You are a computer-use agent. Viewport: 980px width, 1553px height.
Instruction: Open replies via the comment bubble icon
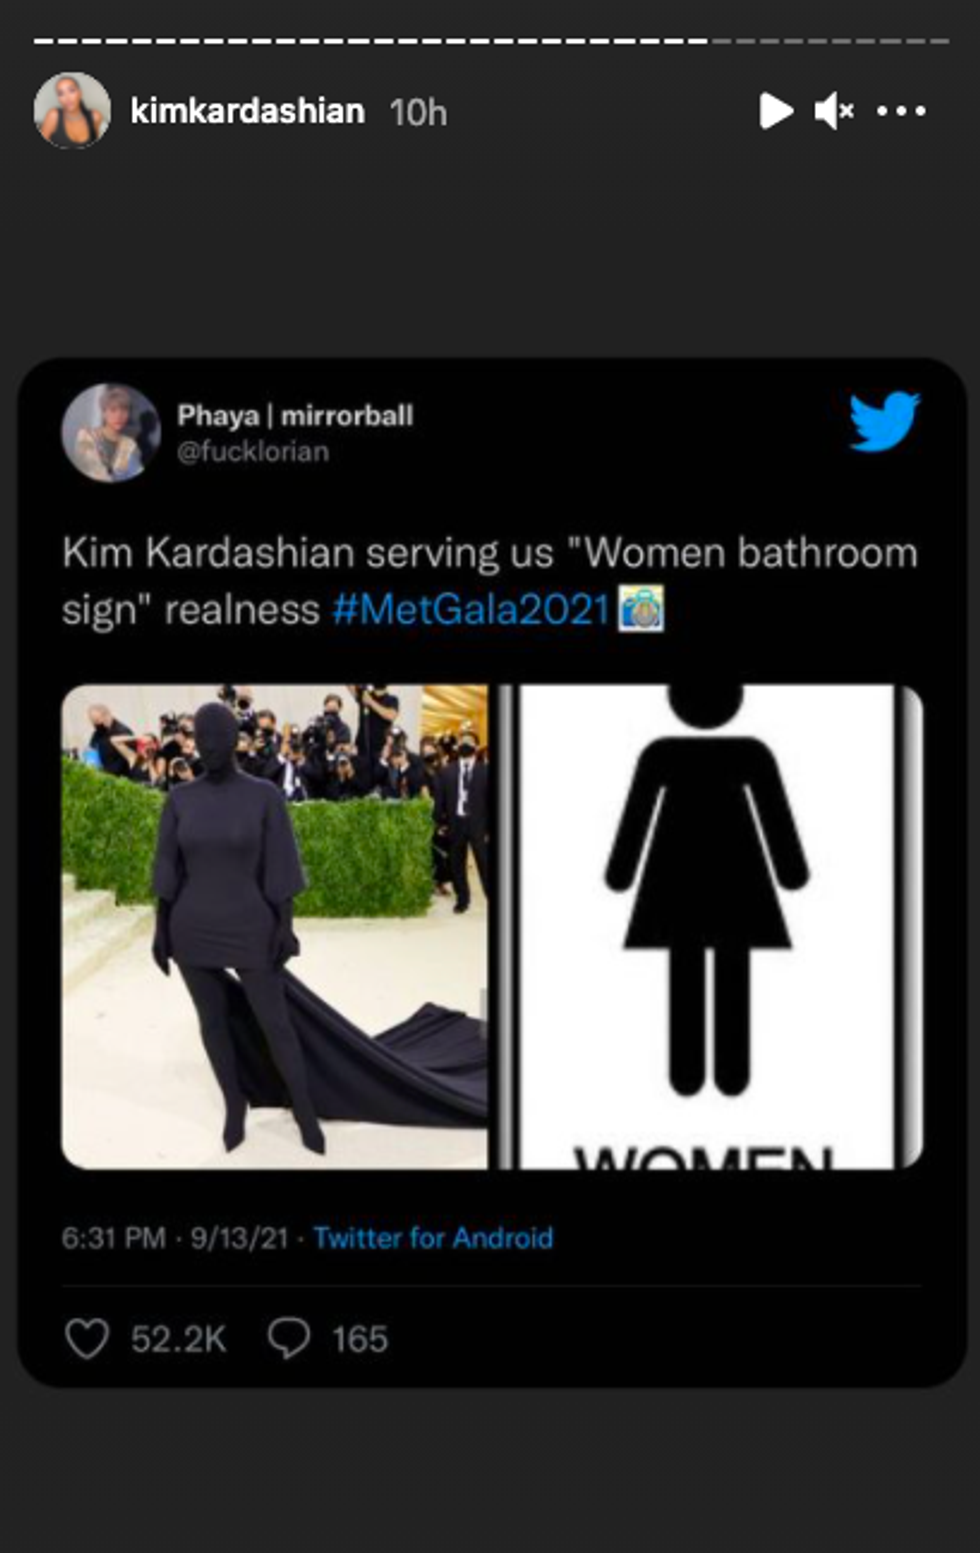click(x=289, y=1338)
